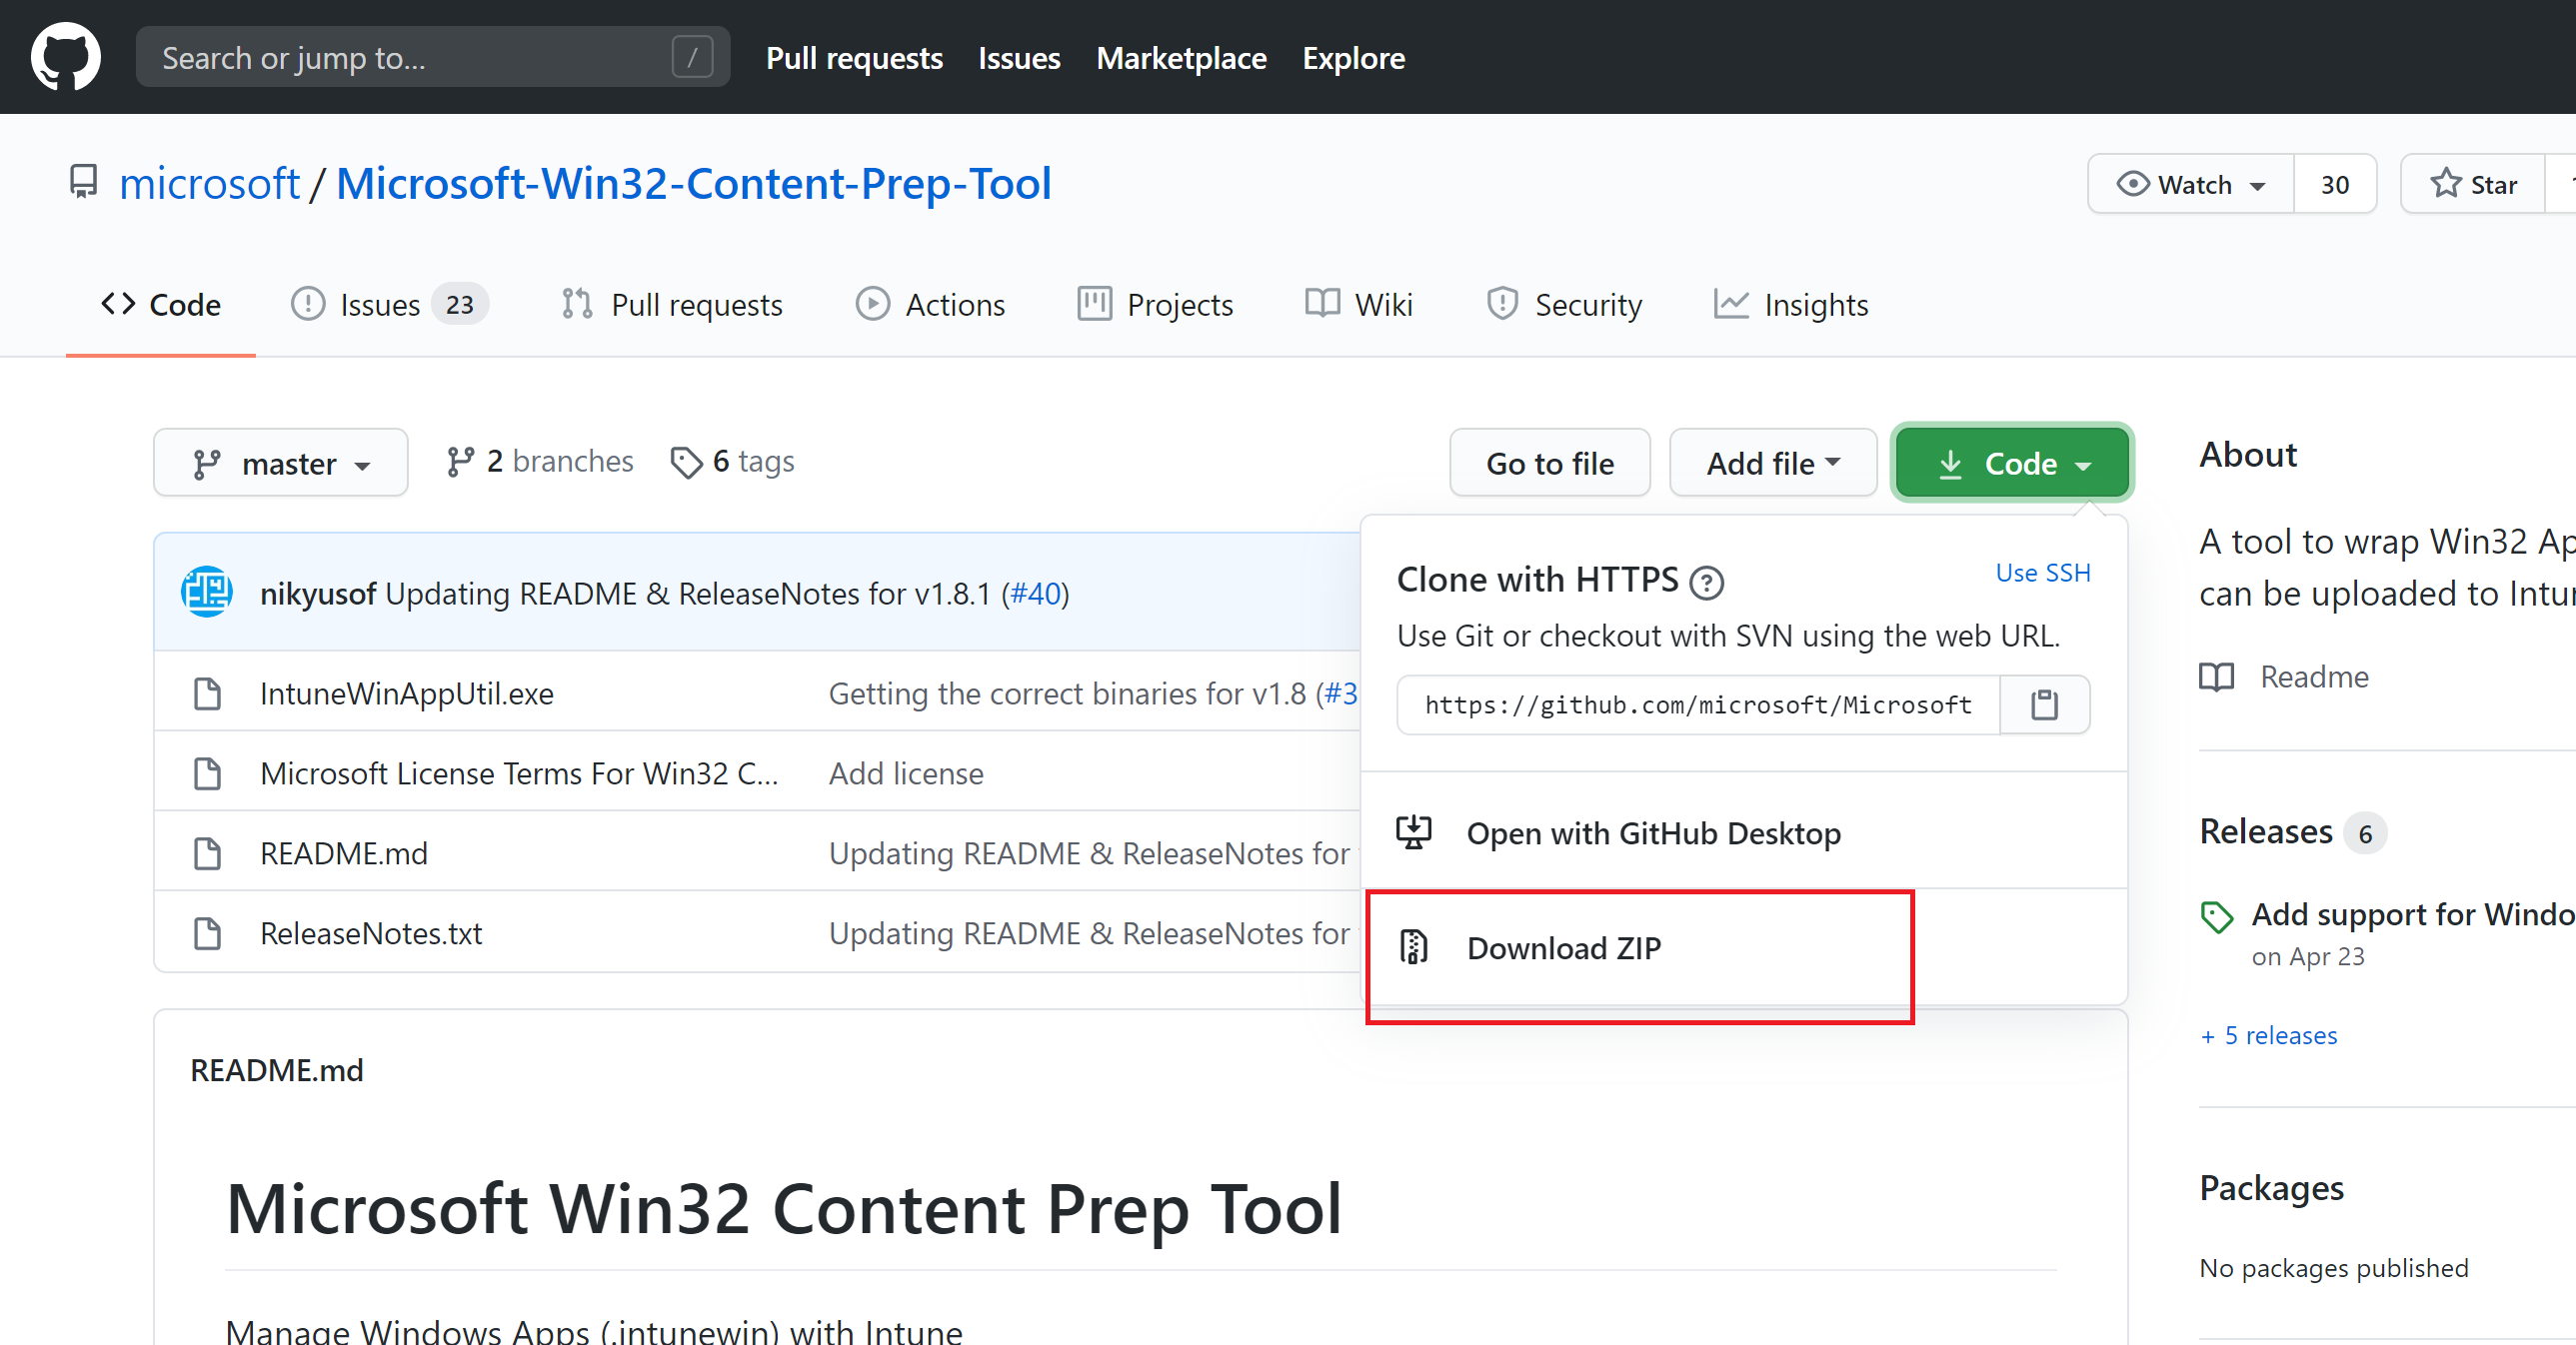Viewport: 2576px width, 1345px height.
Task: Open the Explore page
Action: 1353,58
